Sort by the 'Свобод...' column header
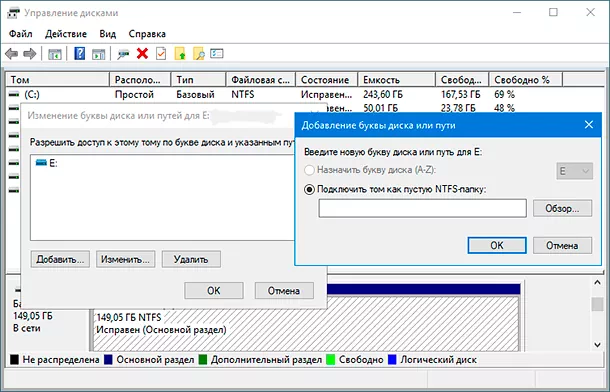 462,80
